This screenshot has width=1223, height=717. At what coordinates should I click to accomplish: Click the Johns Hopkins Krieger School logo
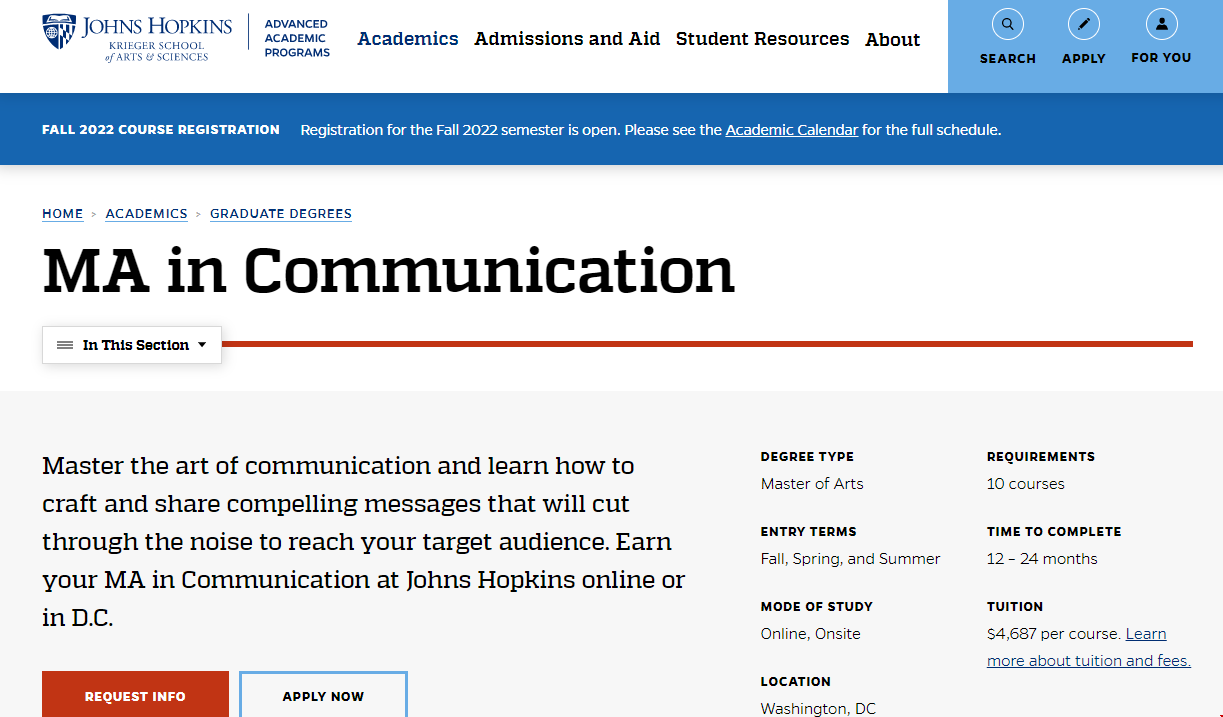click(x=137, y=38)
